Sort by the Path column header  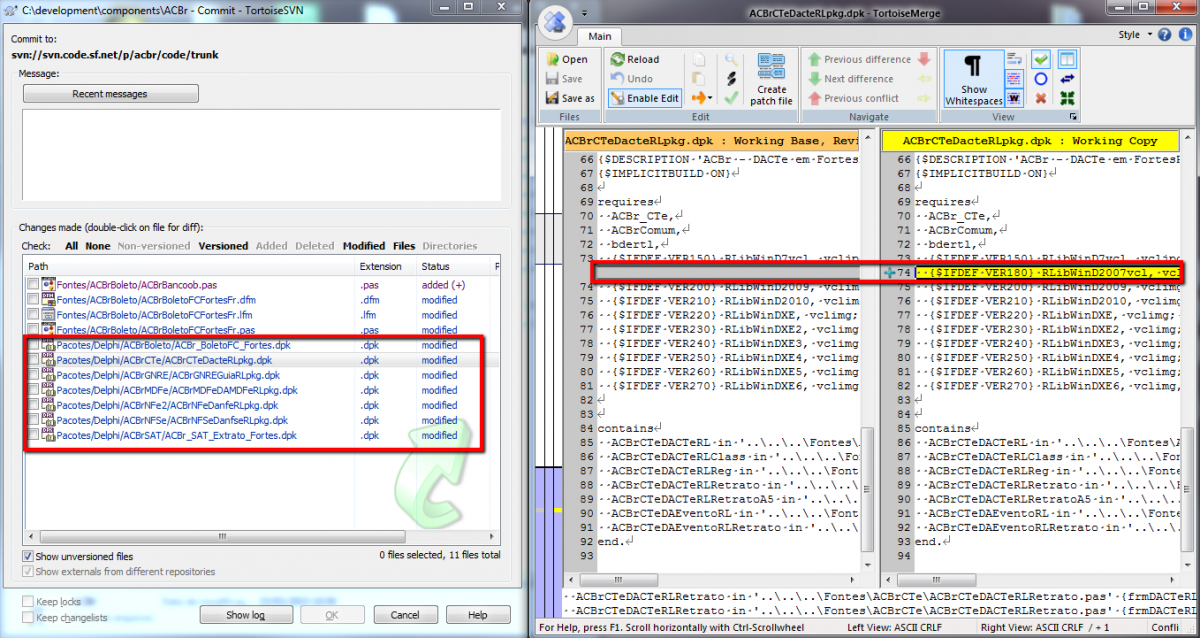(190, 267)
